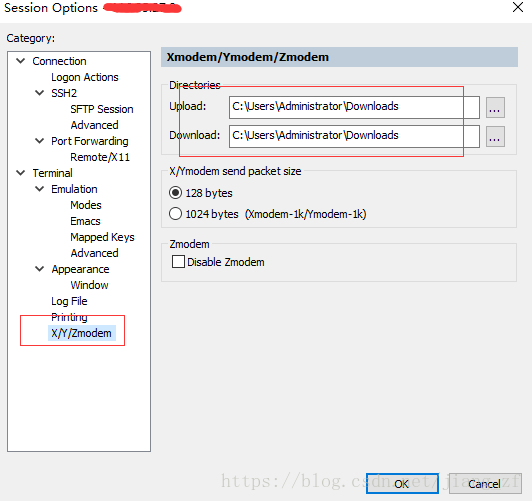This screenshot has width=532, height=501.
Task: Select the Connection category
Action: (x=59, y=61)
